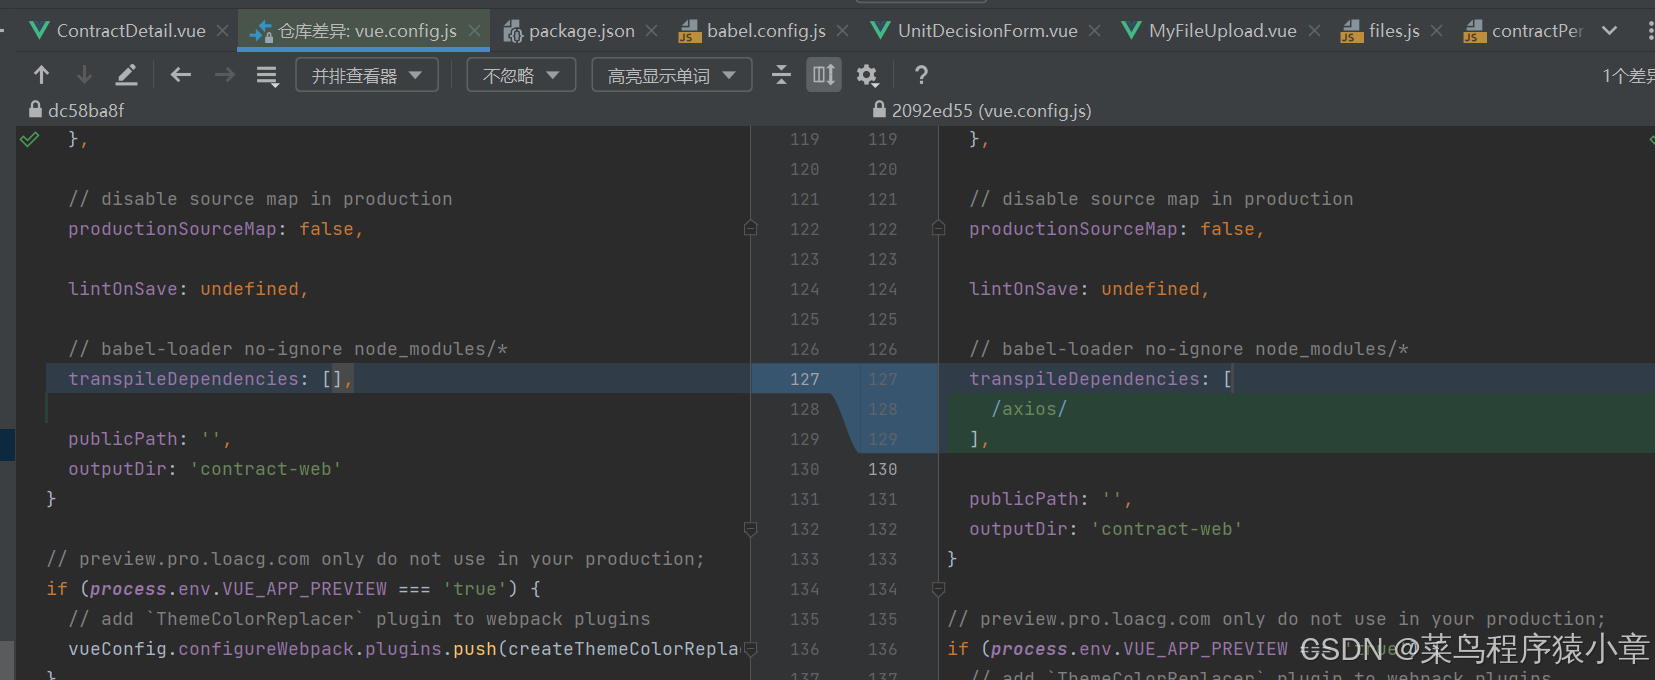Close UnitDecisionForm.vue tab
This screenshot has width=1655, height=680.
coord(1095,31)
